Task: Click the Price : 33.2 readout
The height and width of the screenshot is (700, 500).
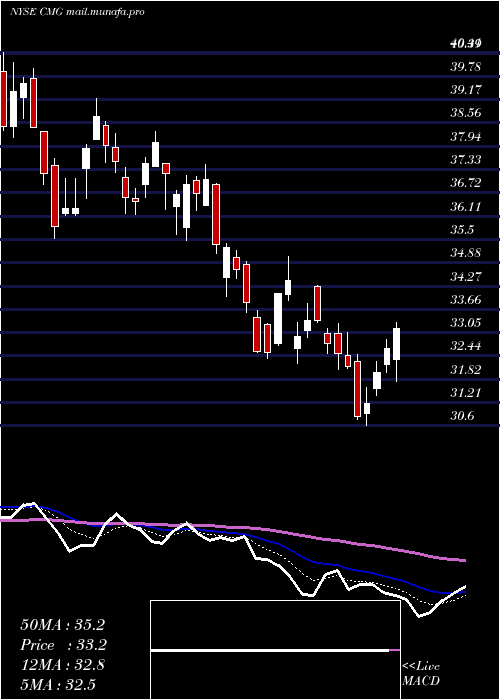Action: [x=63, y=645]
